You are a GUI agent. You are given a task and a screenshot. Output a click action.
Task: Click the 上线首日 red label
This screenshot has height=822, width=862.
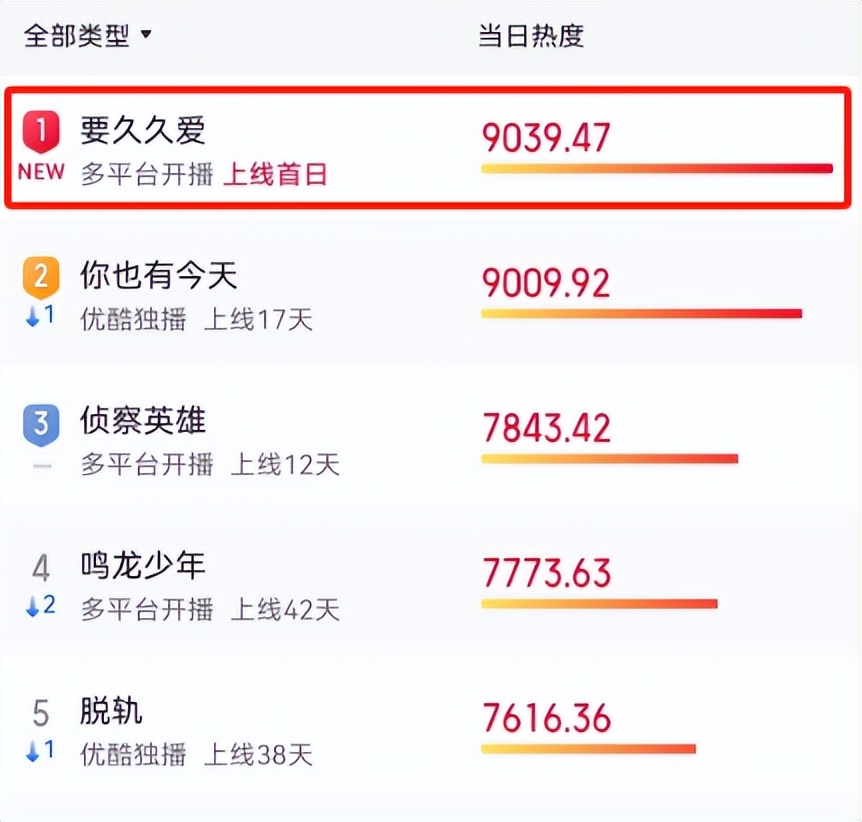275,174
